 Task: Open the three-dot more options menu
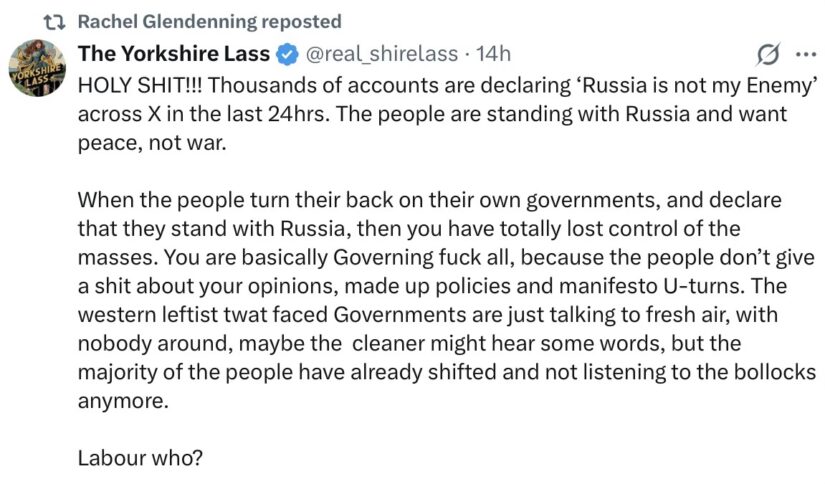click(806, 54)
